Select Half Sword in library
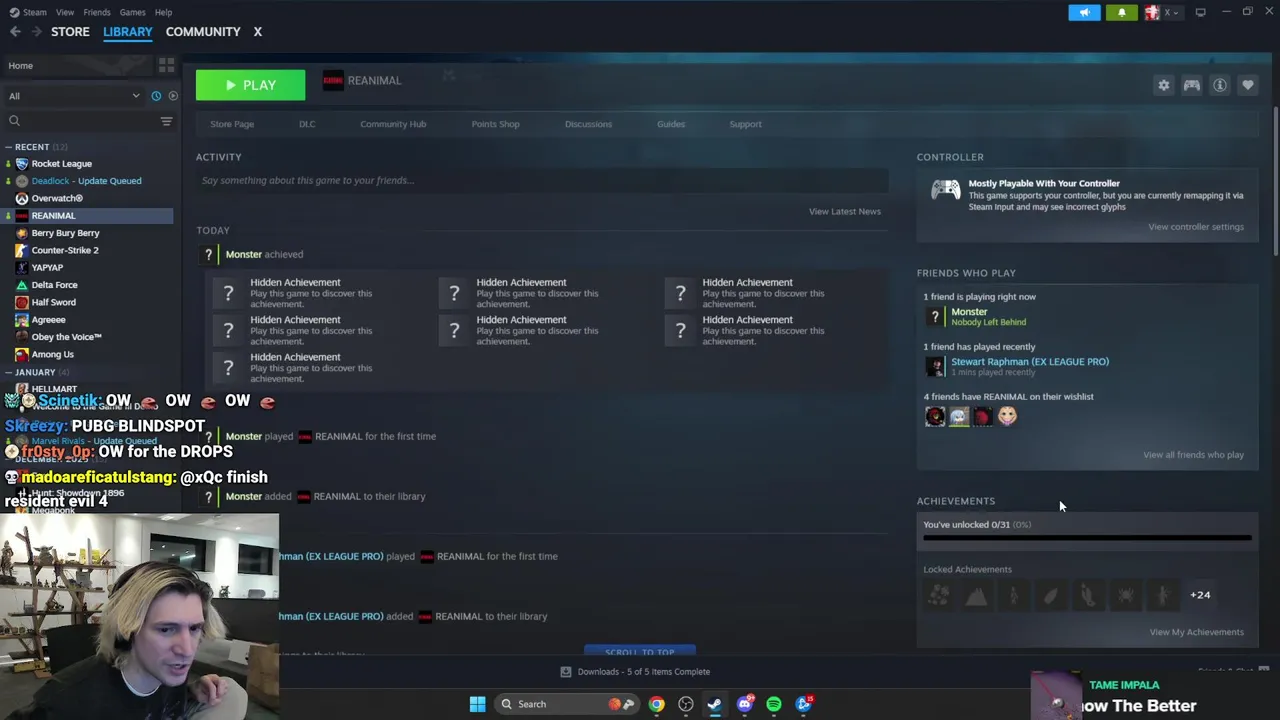This screenshot has height=720, width=1280. point(53,302)
